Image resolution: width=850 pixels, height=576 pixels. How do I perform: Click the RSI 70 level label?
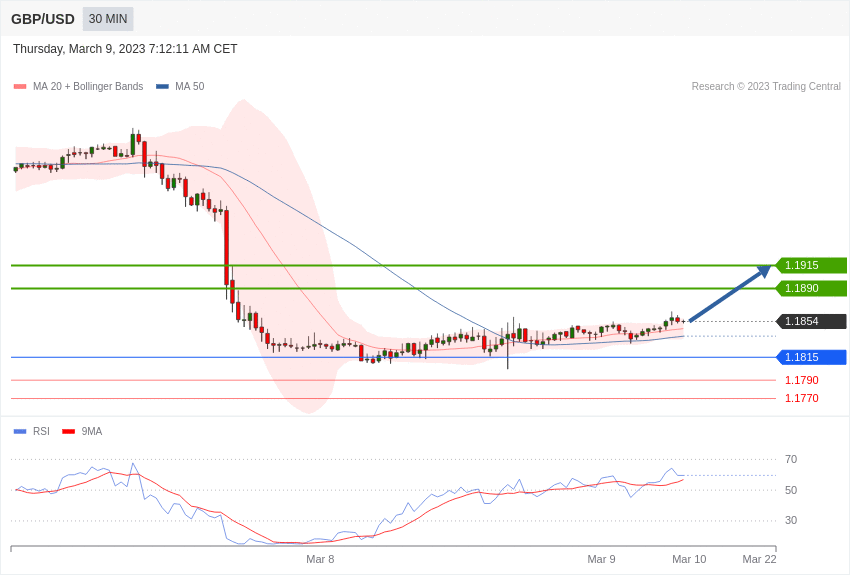(x=791, y=459)
